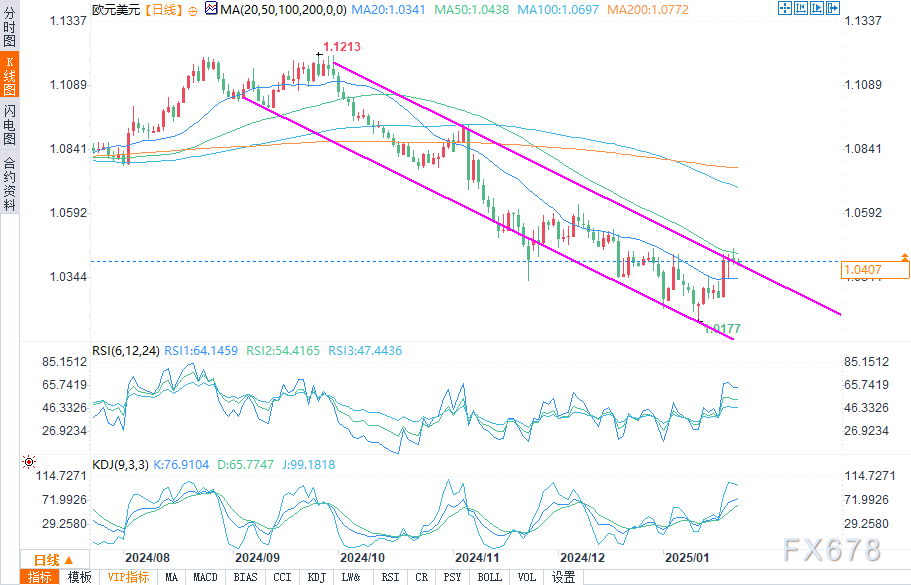Open the 【日线】 timeframe selector in the title
This screenshot has height=585, width=911.
(163, 10)
